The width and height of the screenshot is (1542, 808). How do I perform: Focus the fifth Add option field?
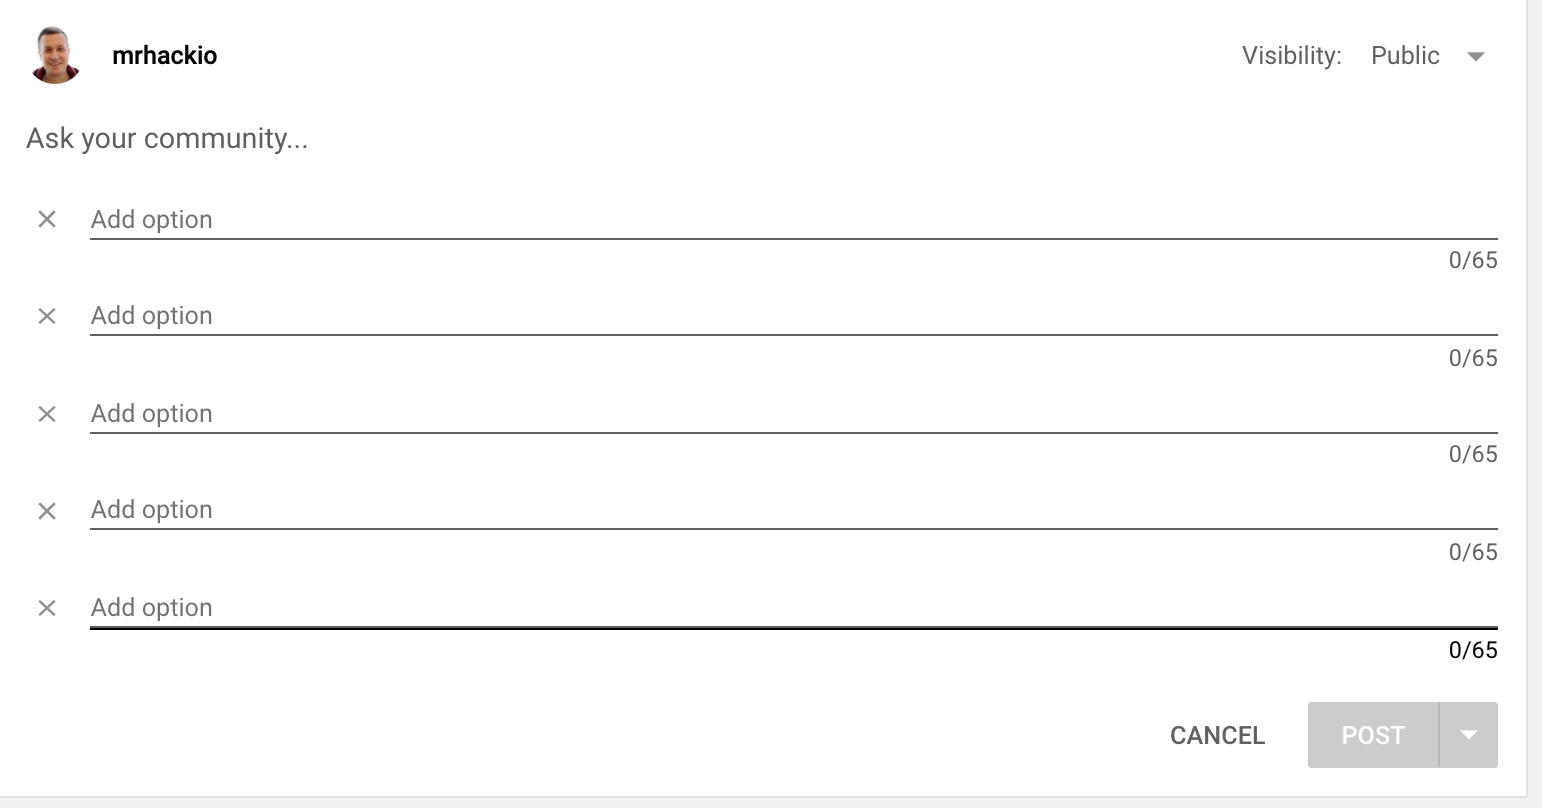click(x=790, y=608)
